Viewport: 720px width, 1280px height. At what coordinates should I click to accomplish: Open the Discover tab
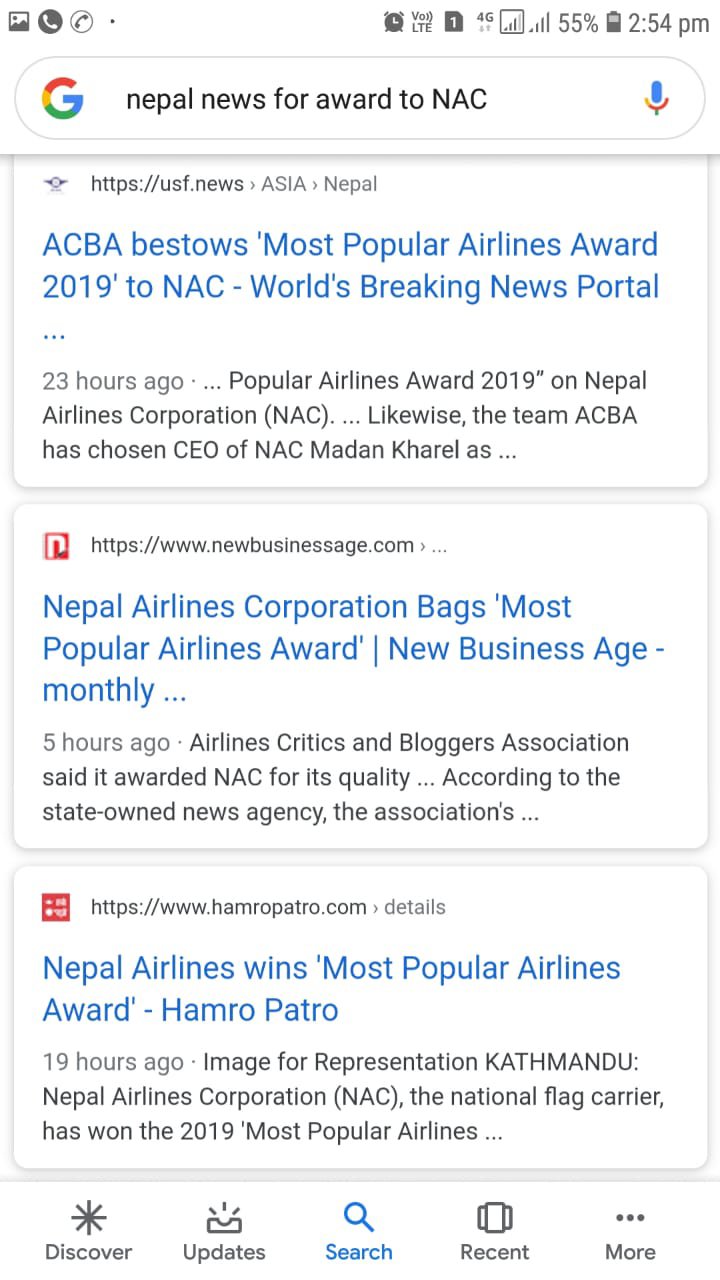(88, 1232)
